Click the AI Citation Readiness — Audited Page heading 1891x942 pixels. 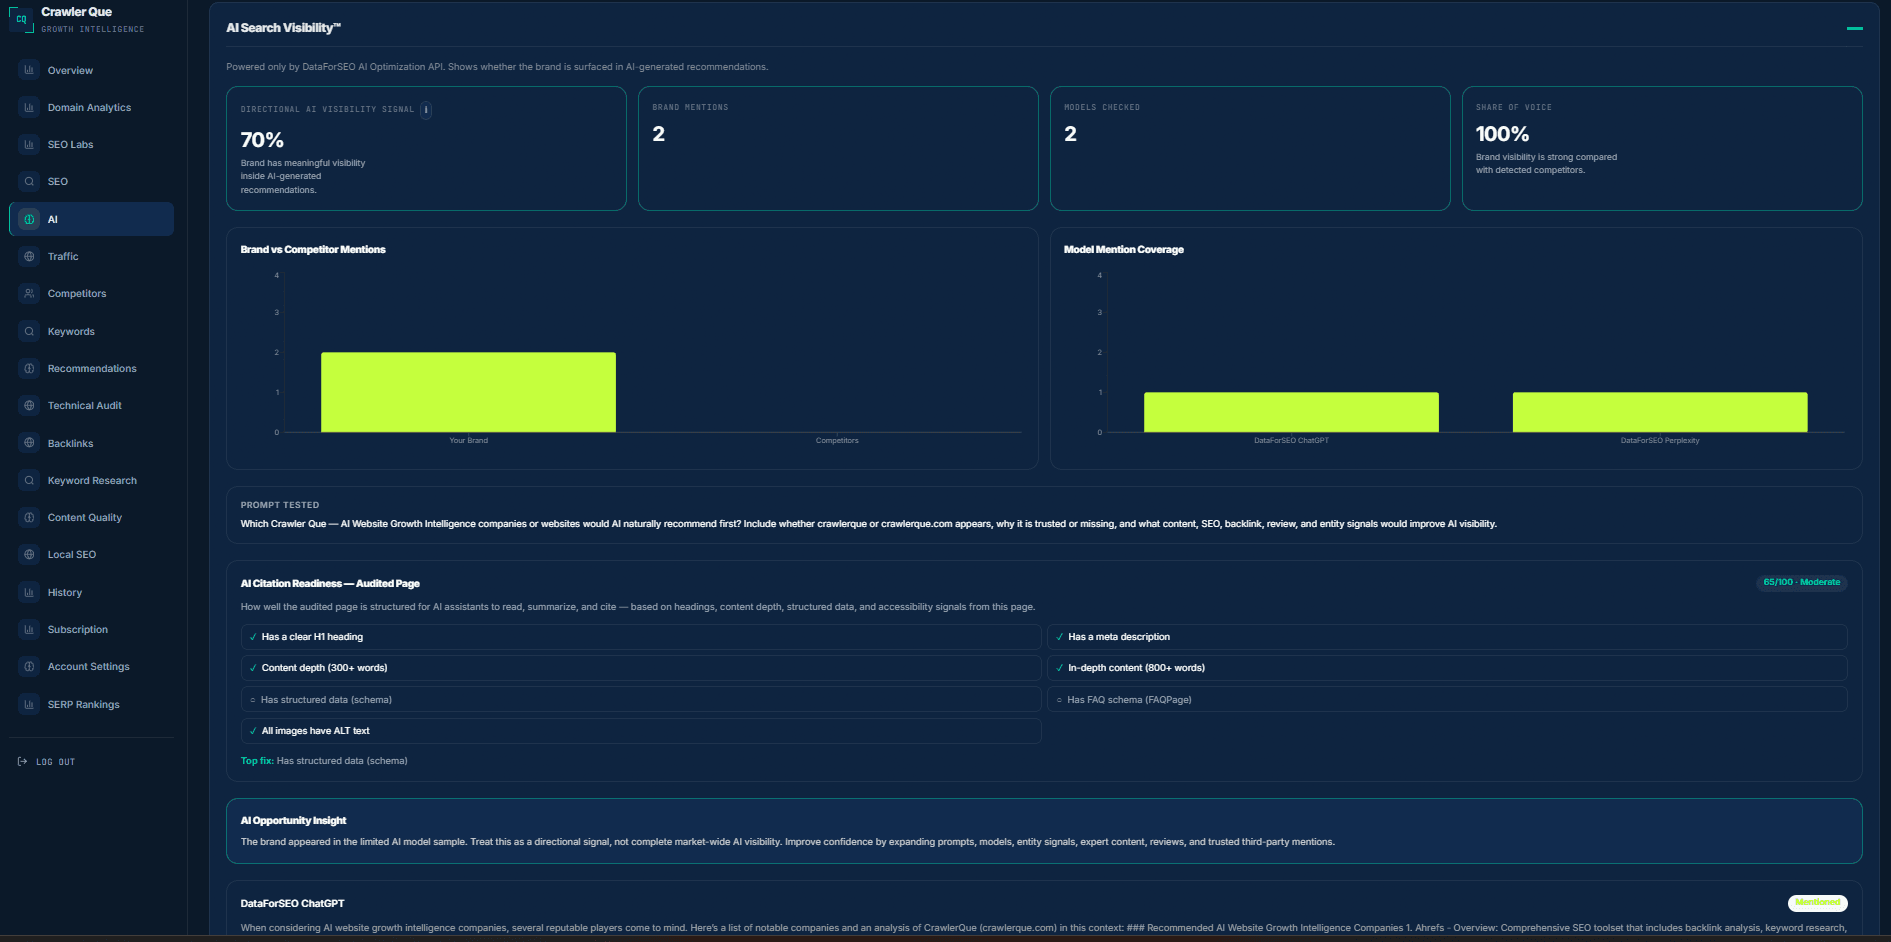coord(330,584)
